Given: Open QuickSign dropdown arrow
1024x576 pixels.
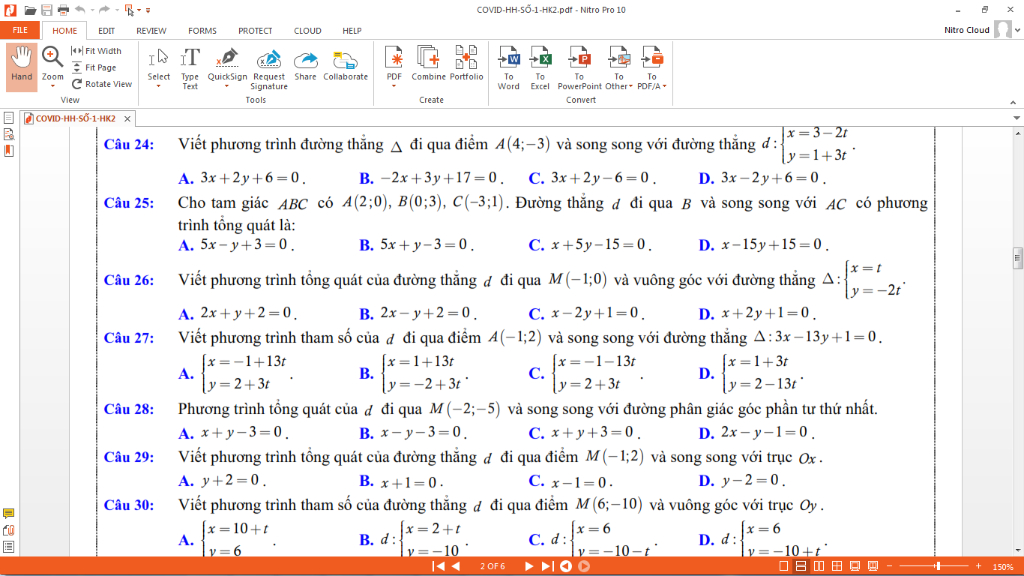Looking at the screenshot, I should [x=227, y=86].
